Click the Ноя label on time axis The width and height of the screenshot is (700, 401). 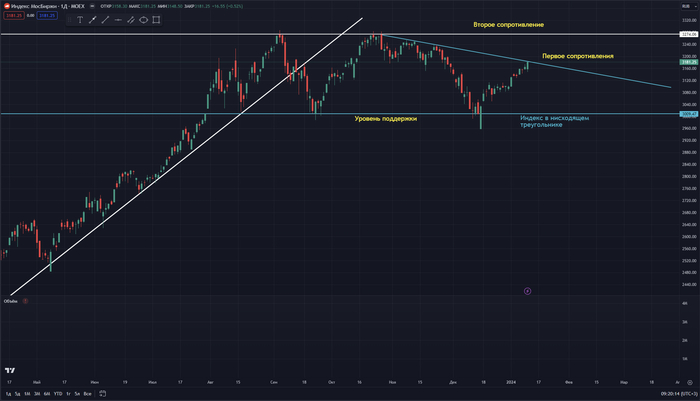tap(392, 382)
